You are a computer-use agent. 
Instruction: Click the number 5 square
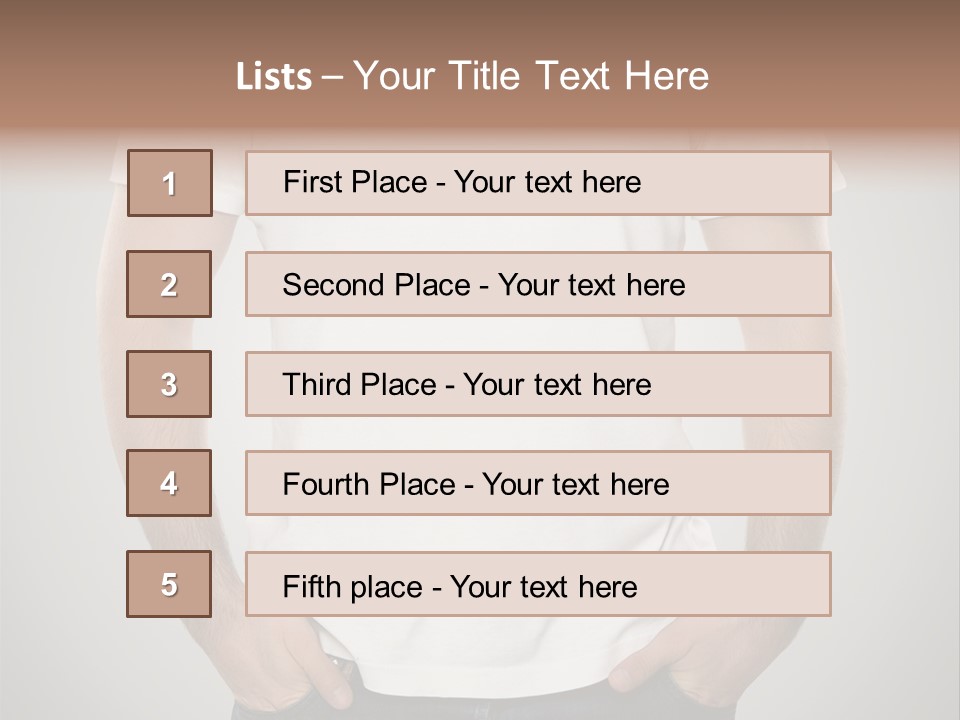169,584
